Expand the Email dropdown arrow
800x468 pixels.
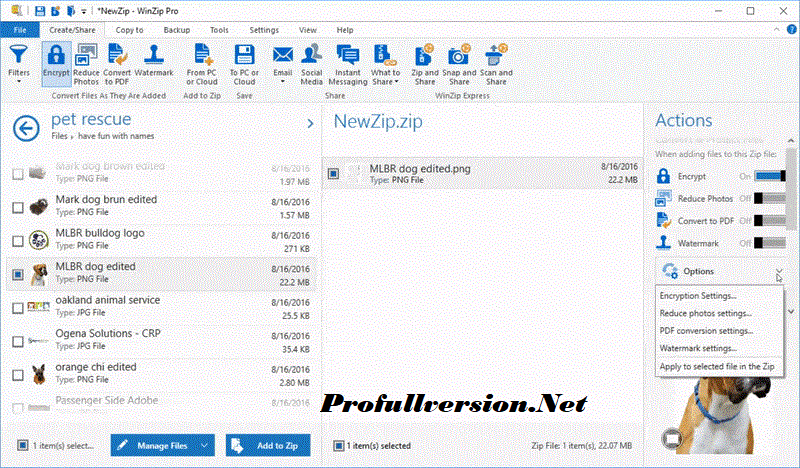(283, 82)
